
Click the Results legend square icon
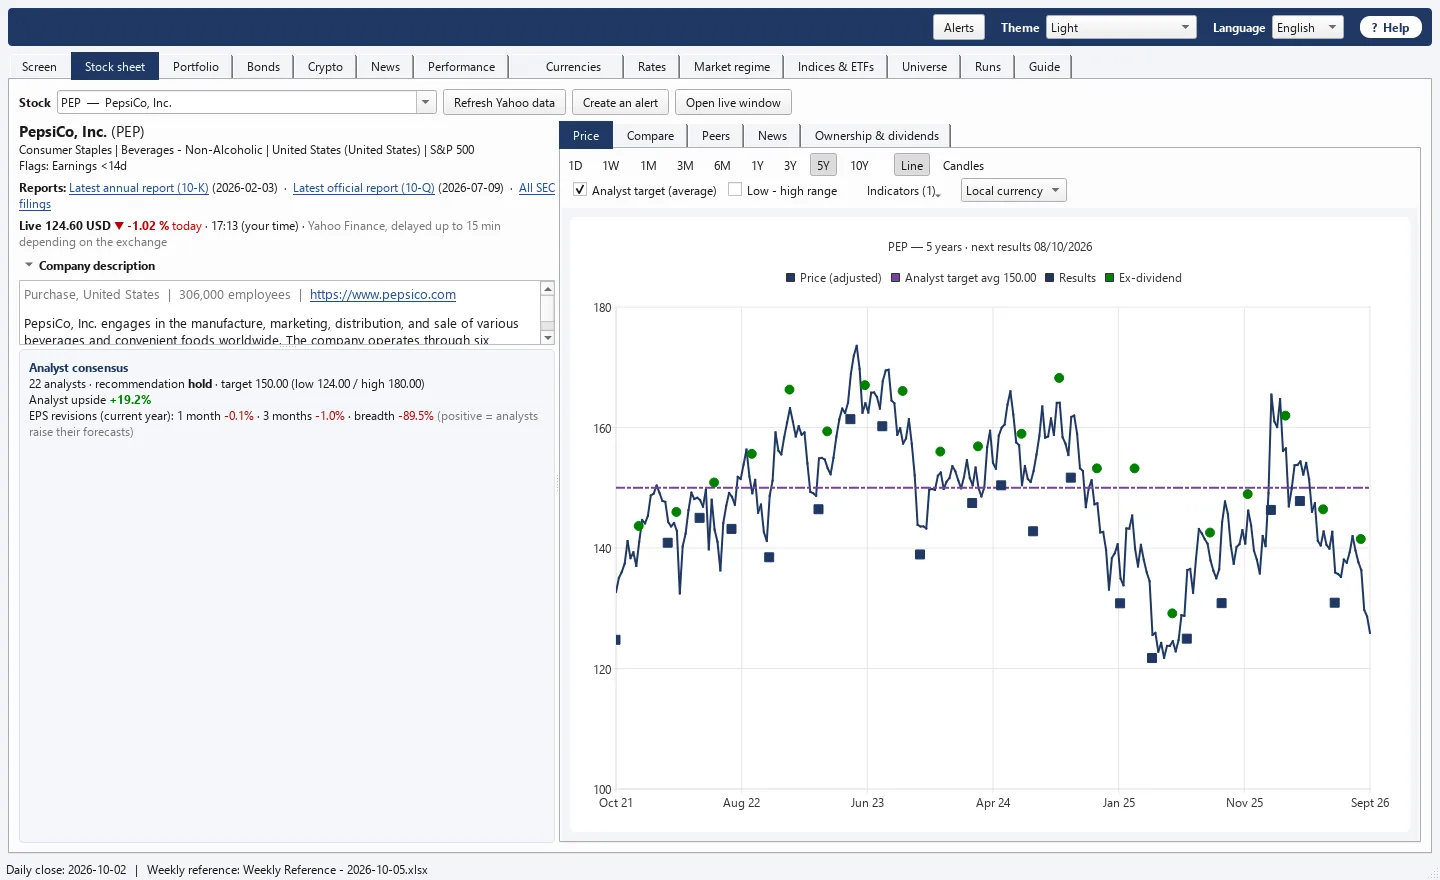[1050, 278]
